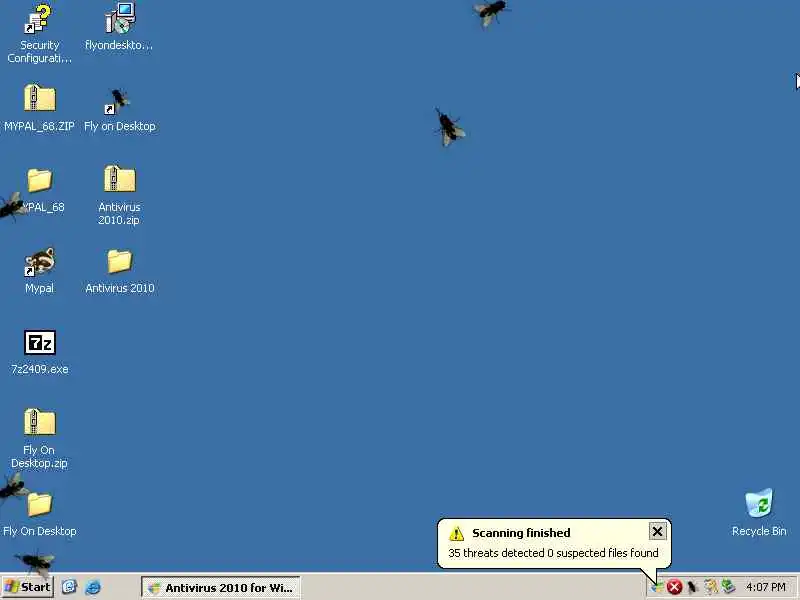
Task: Select the Antivirus 2010 folder icon
Action: coord(119,261)
